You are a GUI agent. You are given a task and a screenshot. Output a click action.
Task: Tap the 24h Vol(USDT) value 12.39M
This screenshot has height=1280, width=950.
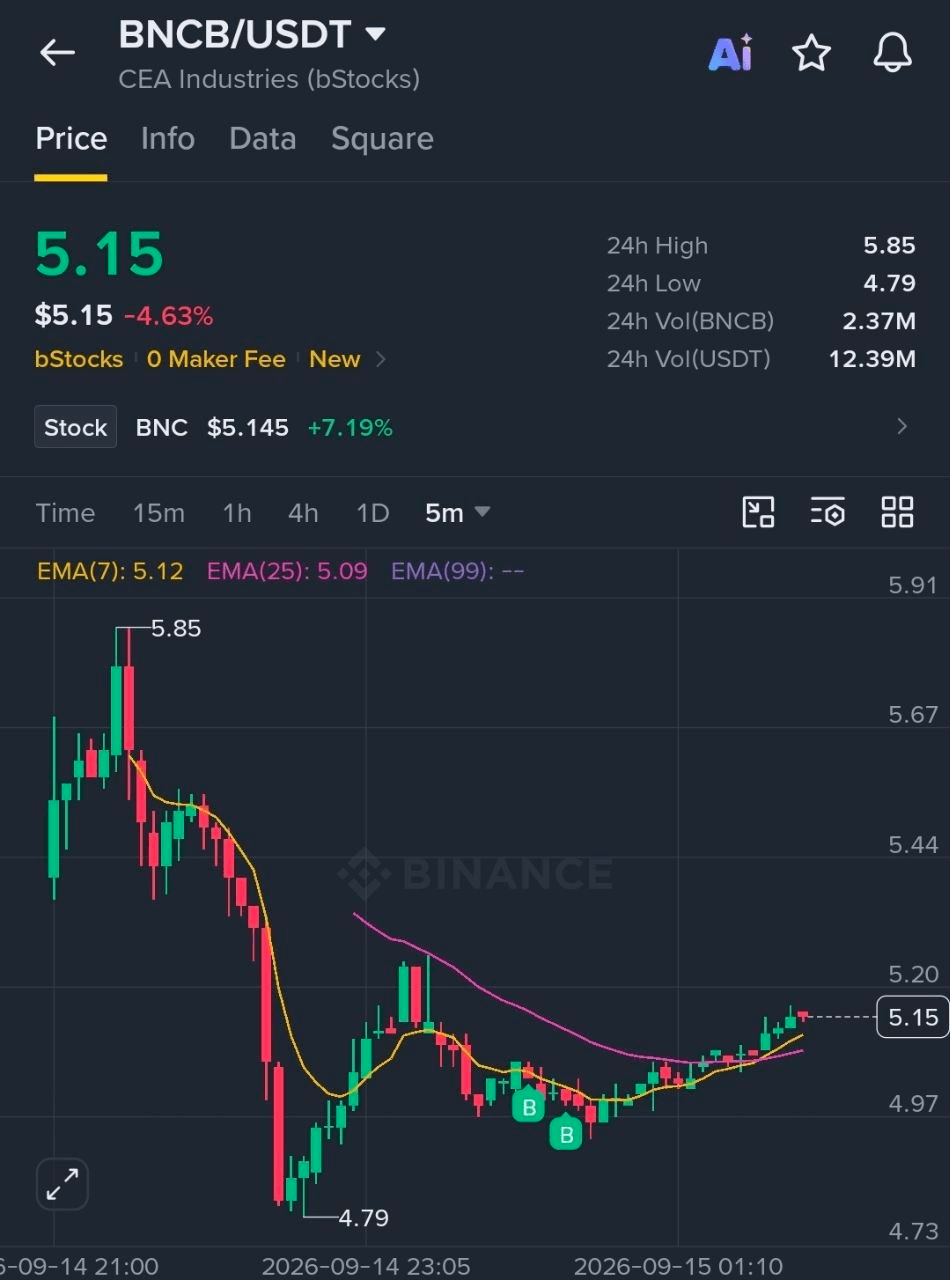click(x=872, y=358)
